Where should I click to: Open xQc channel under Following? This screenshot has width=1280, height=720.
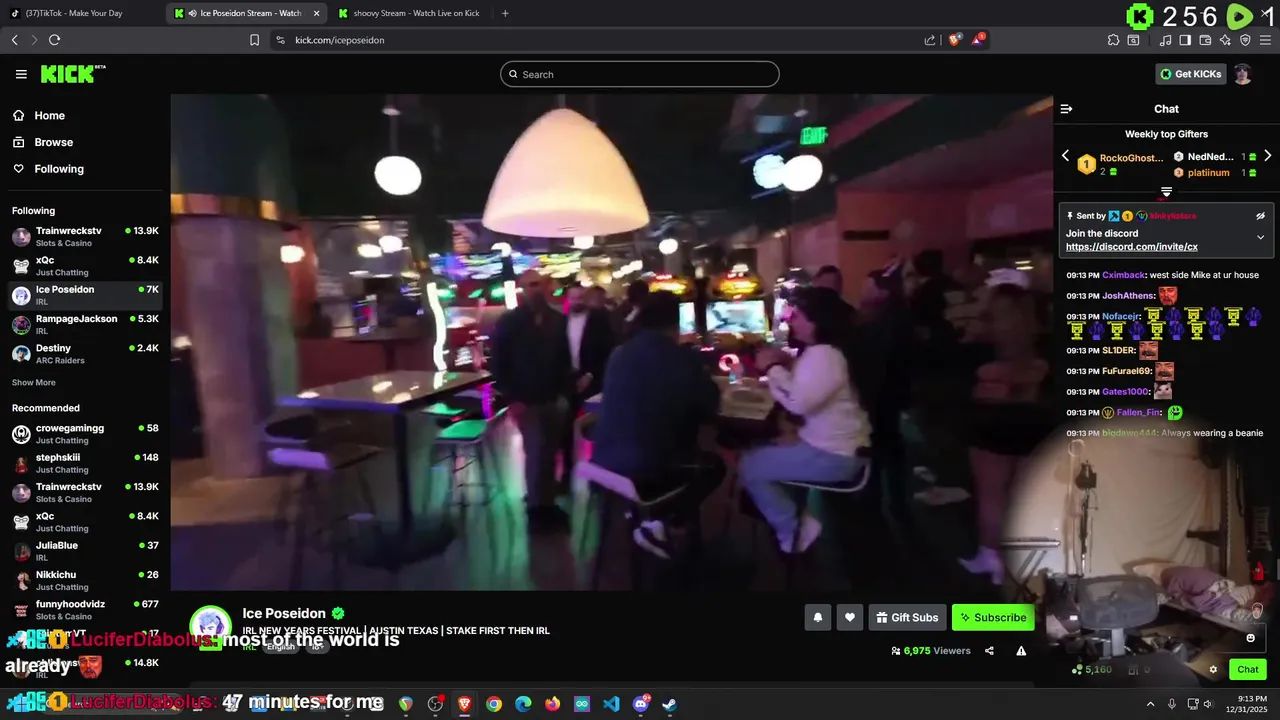pyautogui.click(x=85, y=266)
